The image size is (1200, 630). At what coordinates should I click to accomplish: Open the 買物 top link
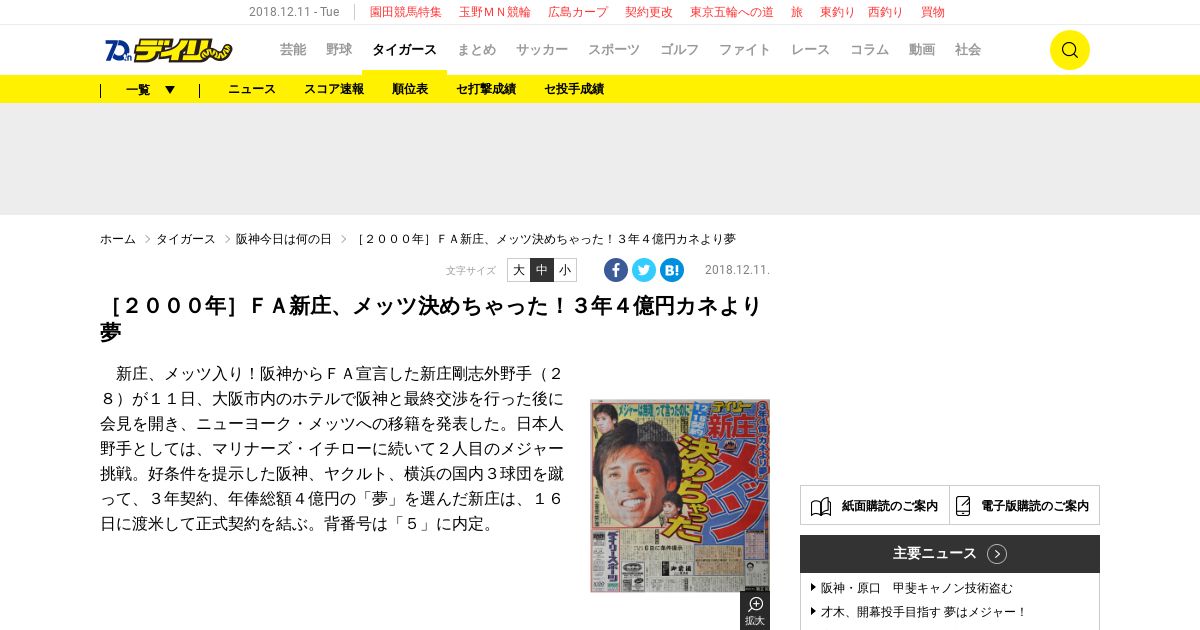point(933,12)
